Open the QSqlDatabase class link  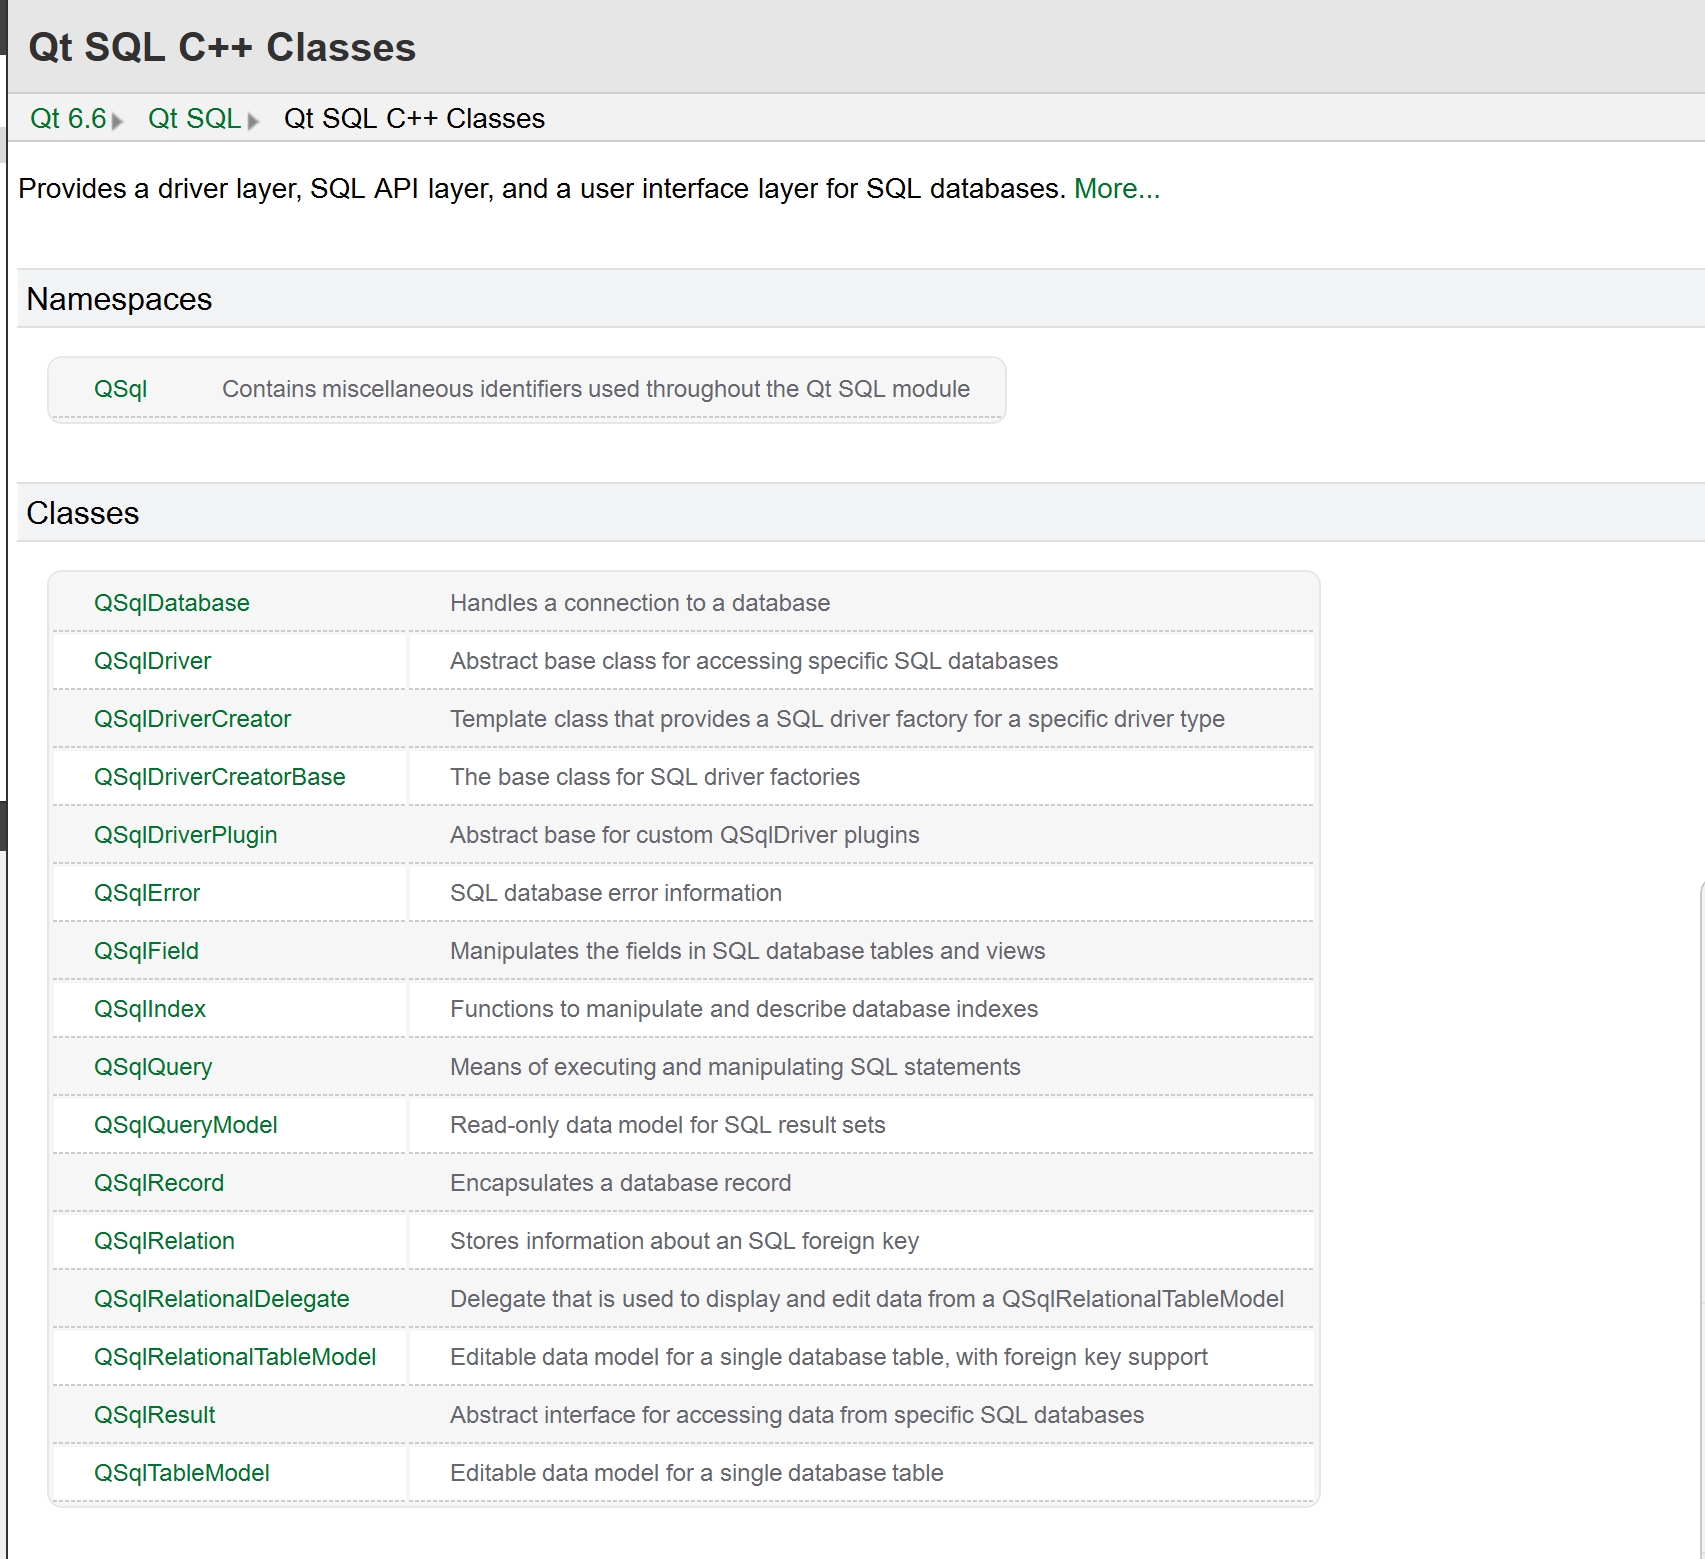[172, 603]
